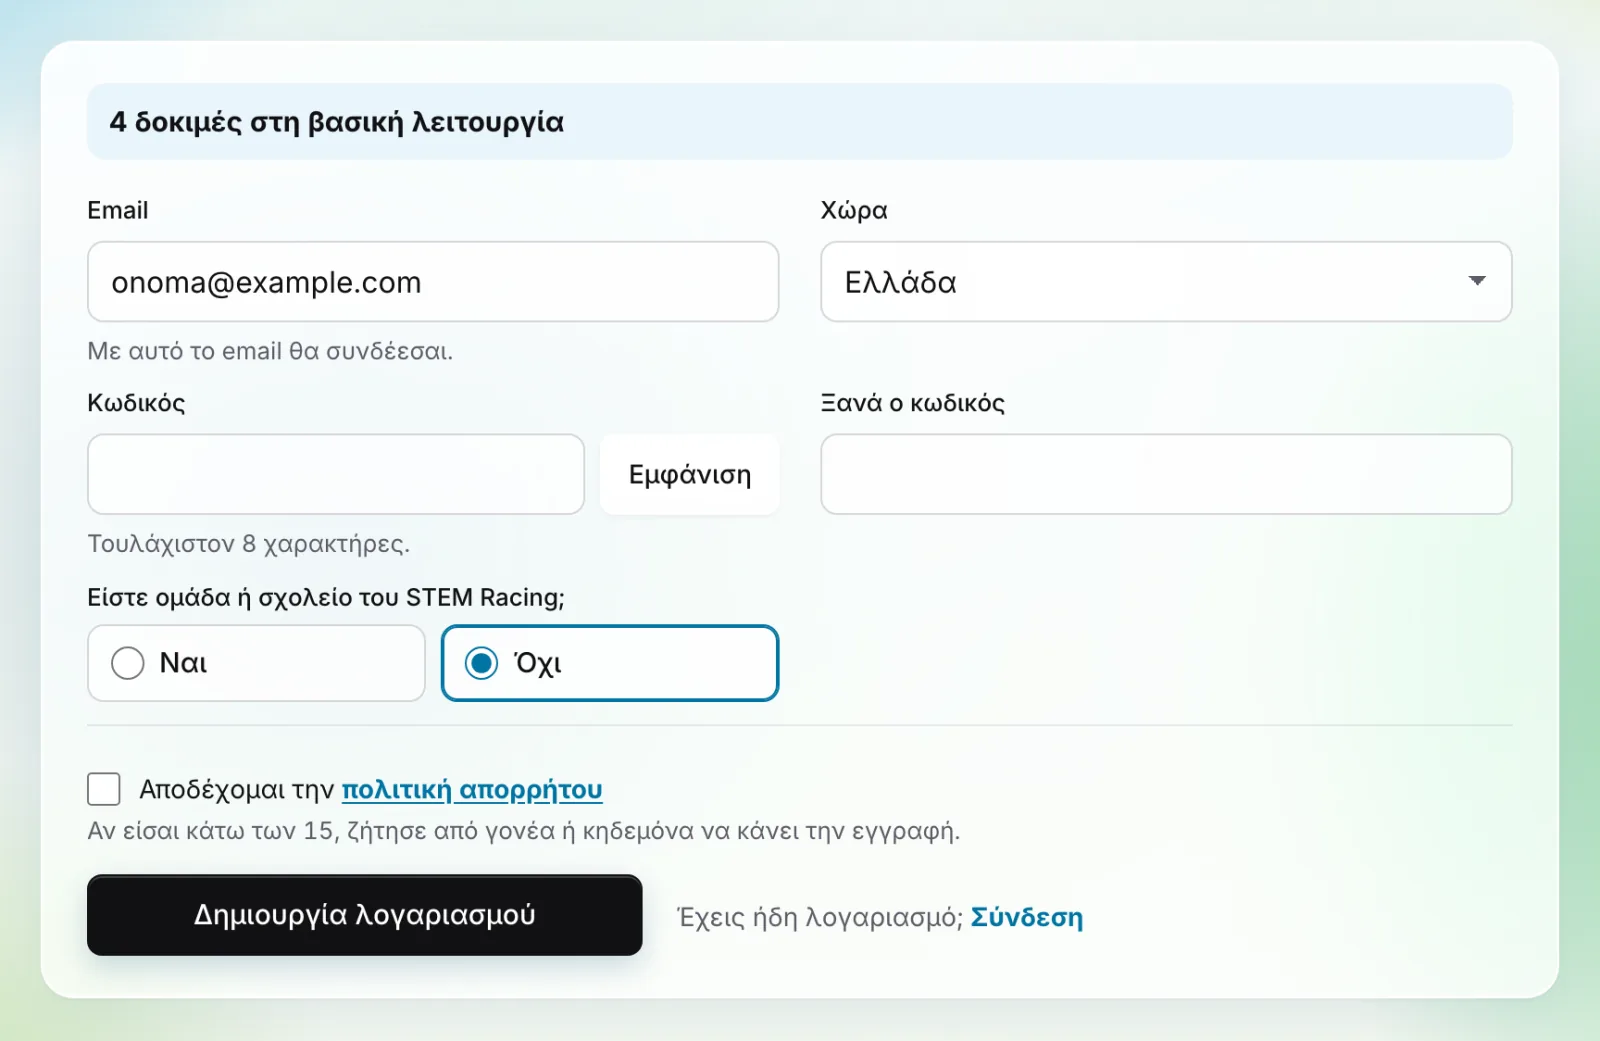Click the under-15 parent registration note
This screenshot has height=1041, width=1600.
pyautogui.click(x=524, y=831)
